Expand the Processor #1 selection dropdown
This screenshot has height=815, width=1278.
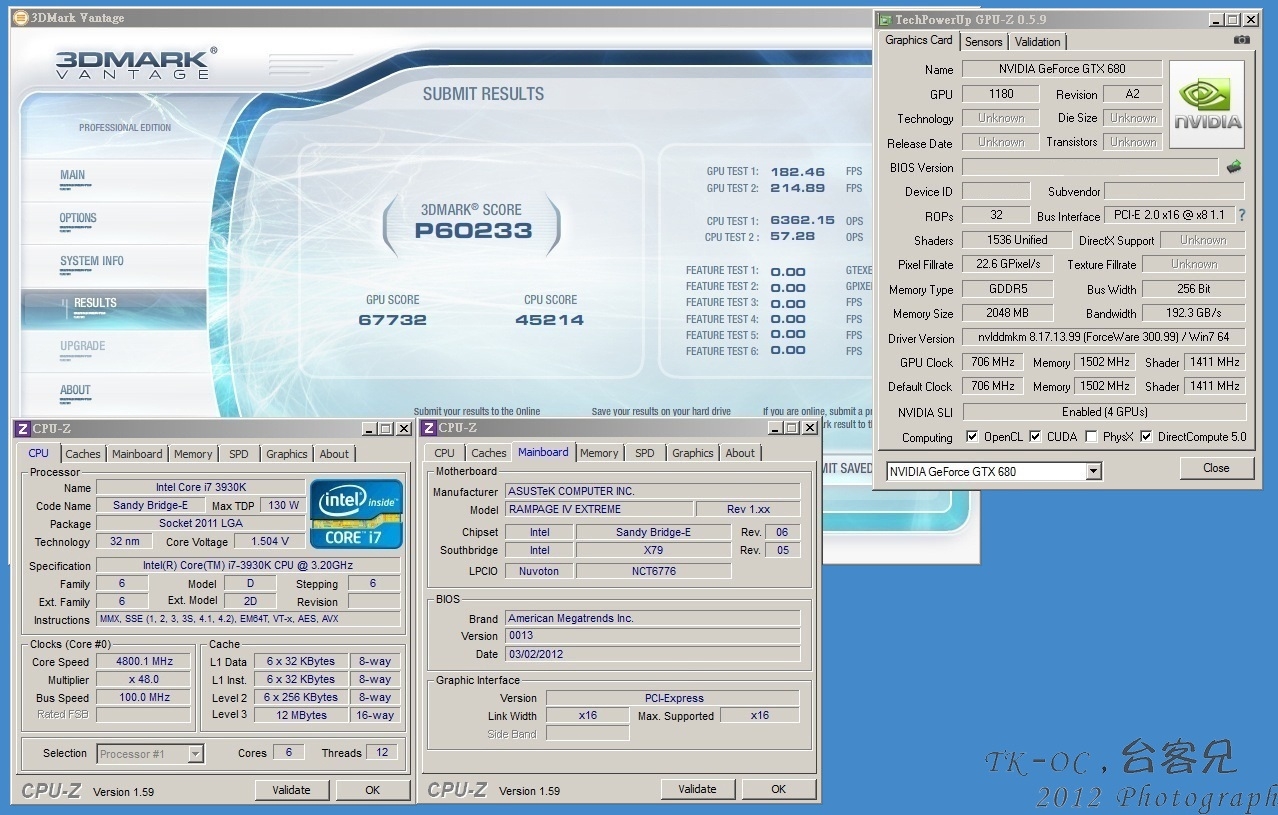pos(195,754)
